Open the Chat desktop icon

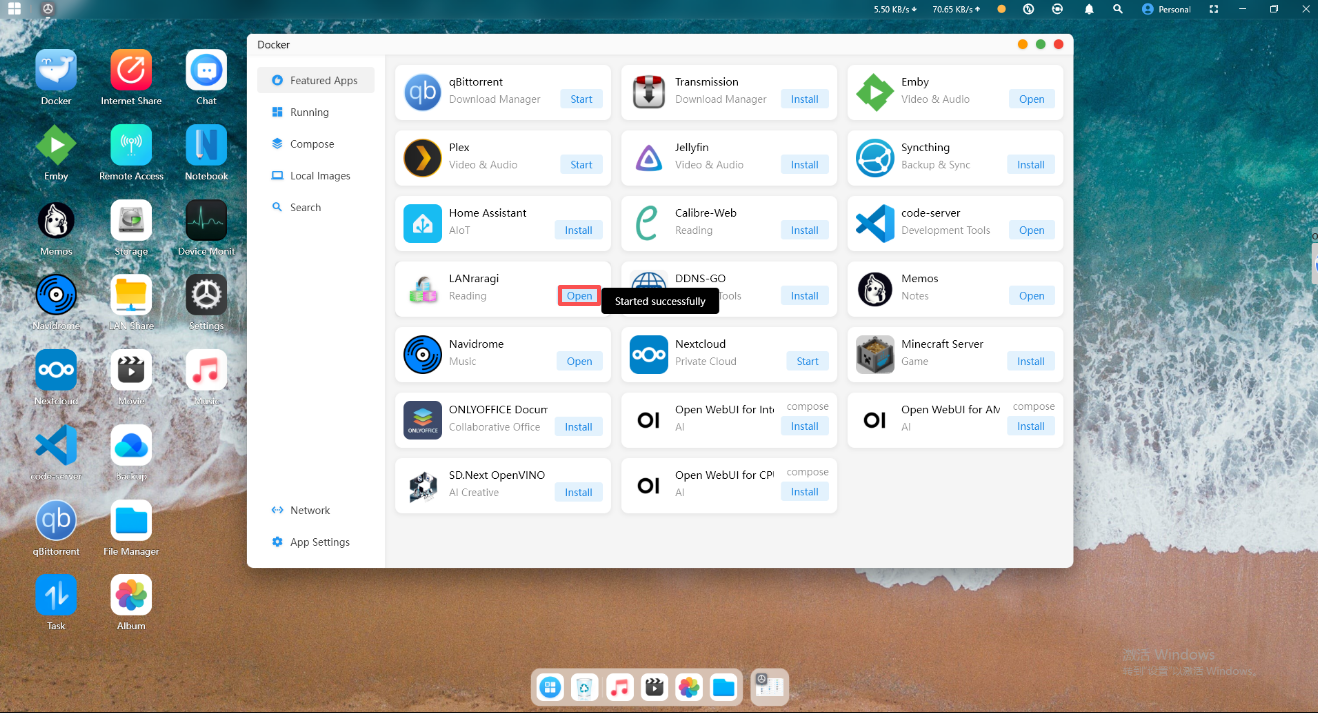(x=206, y=70)
